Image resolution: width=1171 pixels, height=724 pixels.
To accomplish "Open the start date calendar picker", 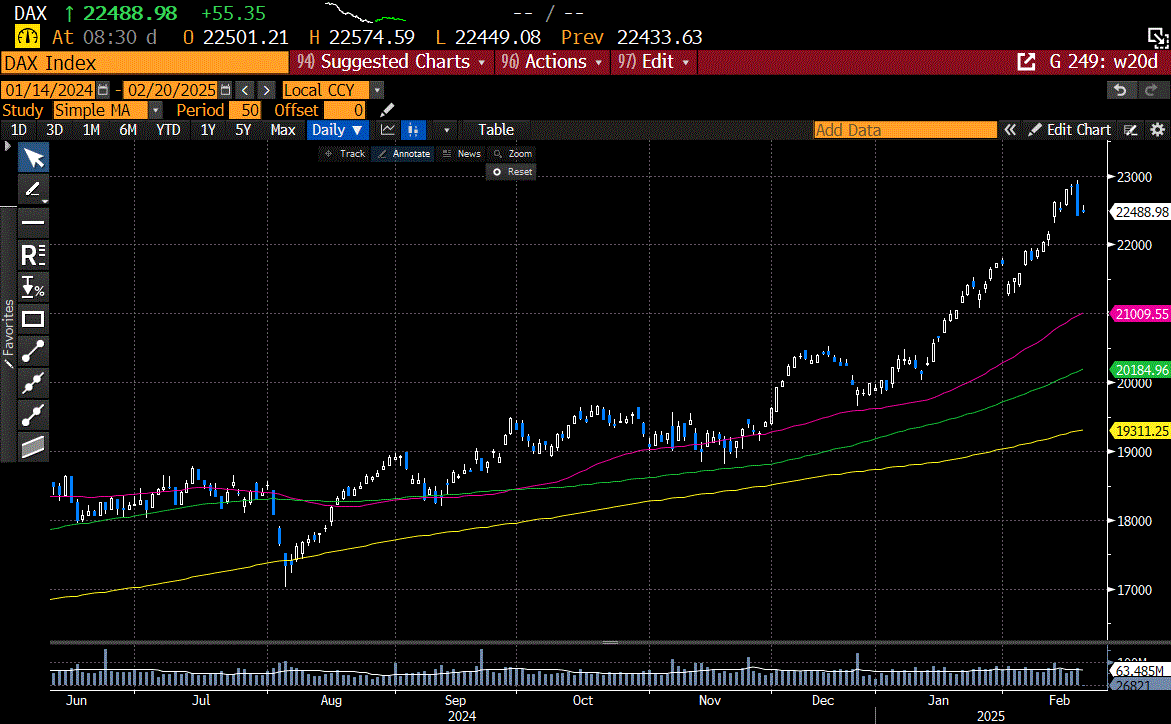I will (x=103, y=90).
